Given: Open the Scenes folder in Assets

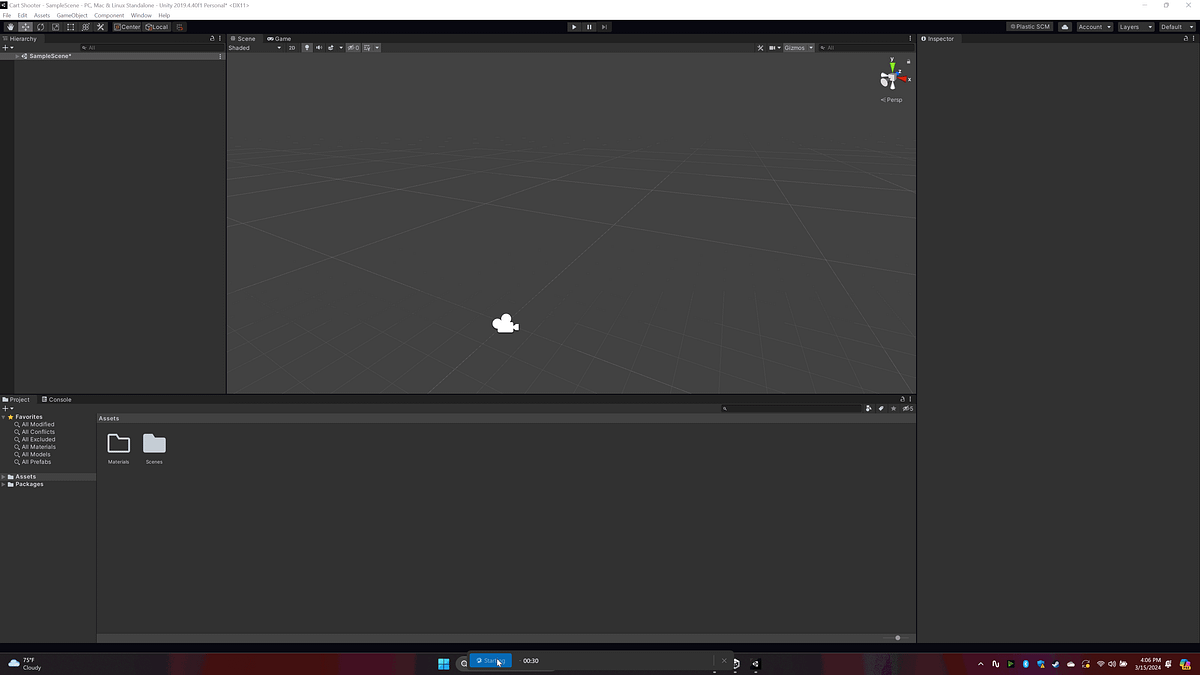Looking at the screenshot, I should 154,445.
